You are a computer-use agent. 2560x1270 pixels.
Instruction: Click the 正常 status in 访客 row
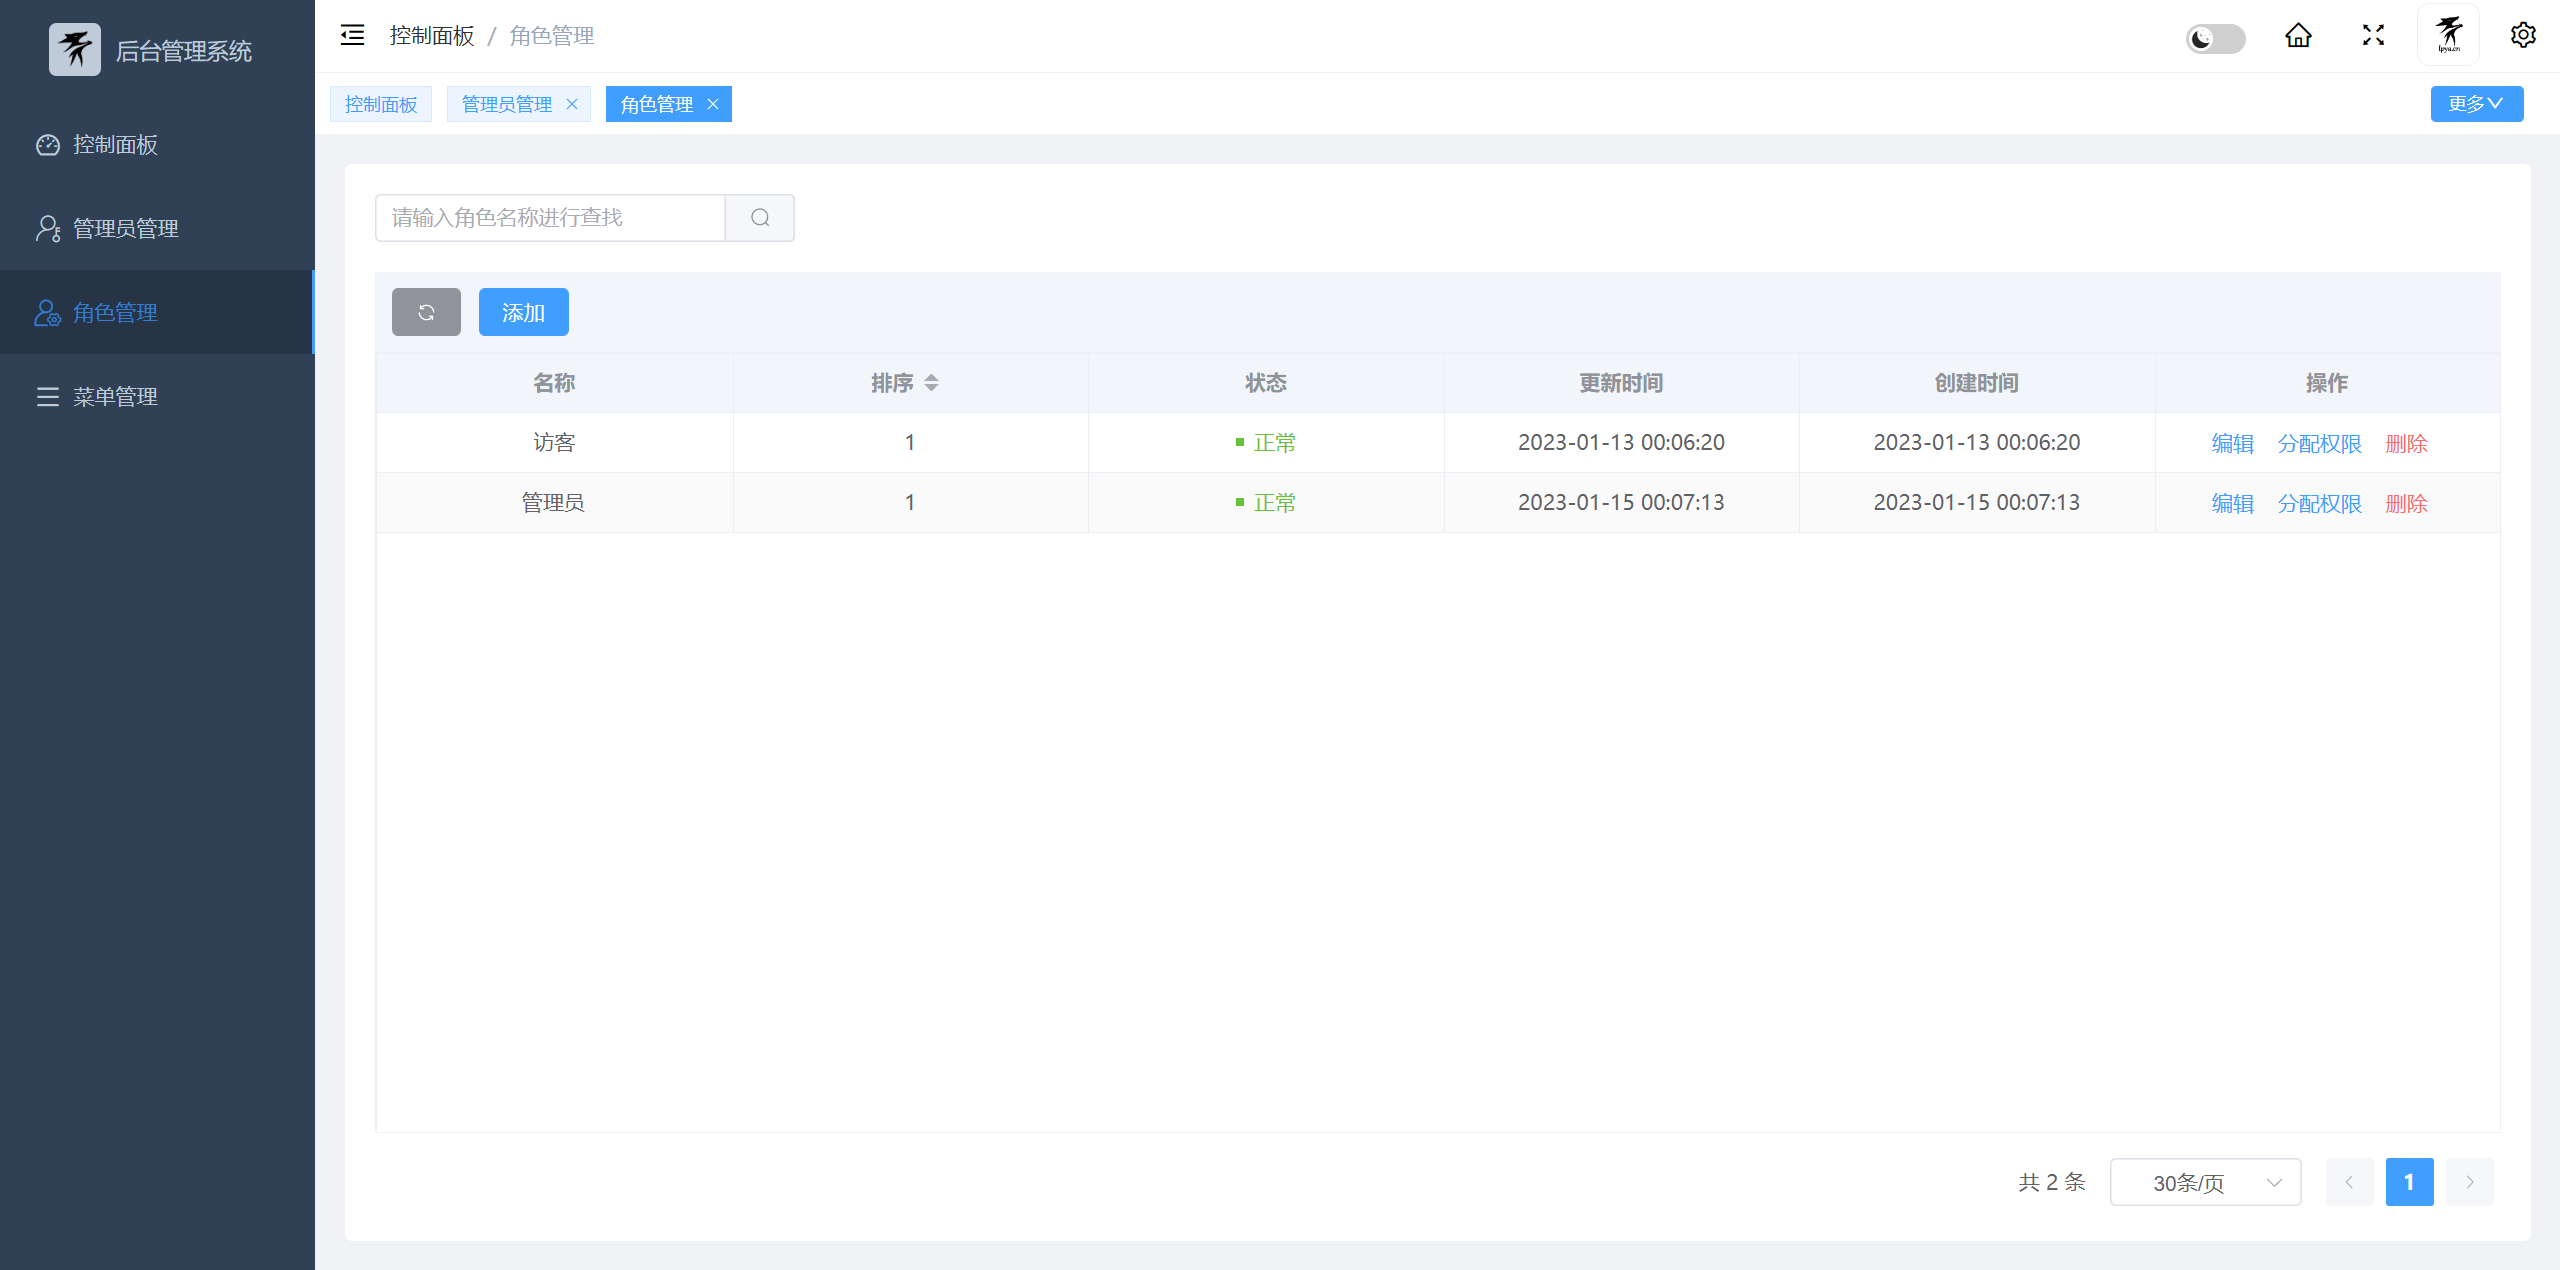pyautogui.click(x=1266, y=442)
